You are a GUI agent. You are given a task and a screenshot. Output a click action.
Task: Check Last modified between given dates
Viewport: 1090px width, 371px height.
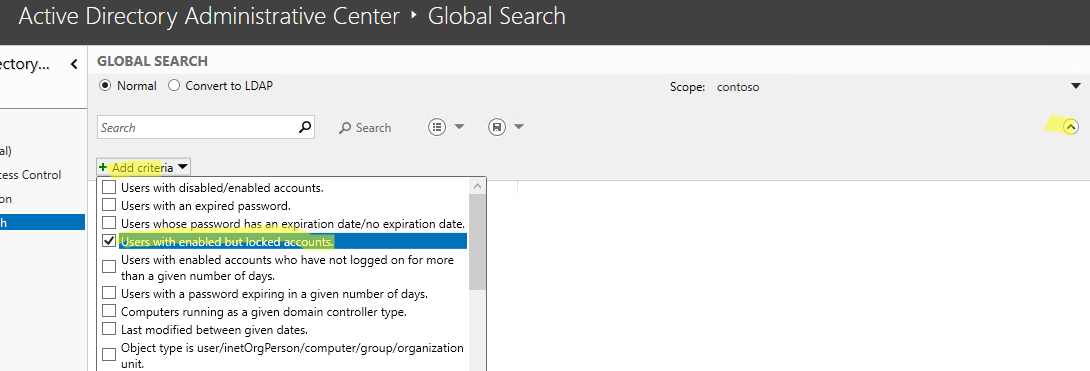point(108,329)
